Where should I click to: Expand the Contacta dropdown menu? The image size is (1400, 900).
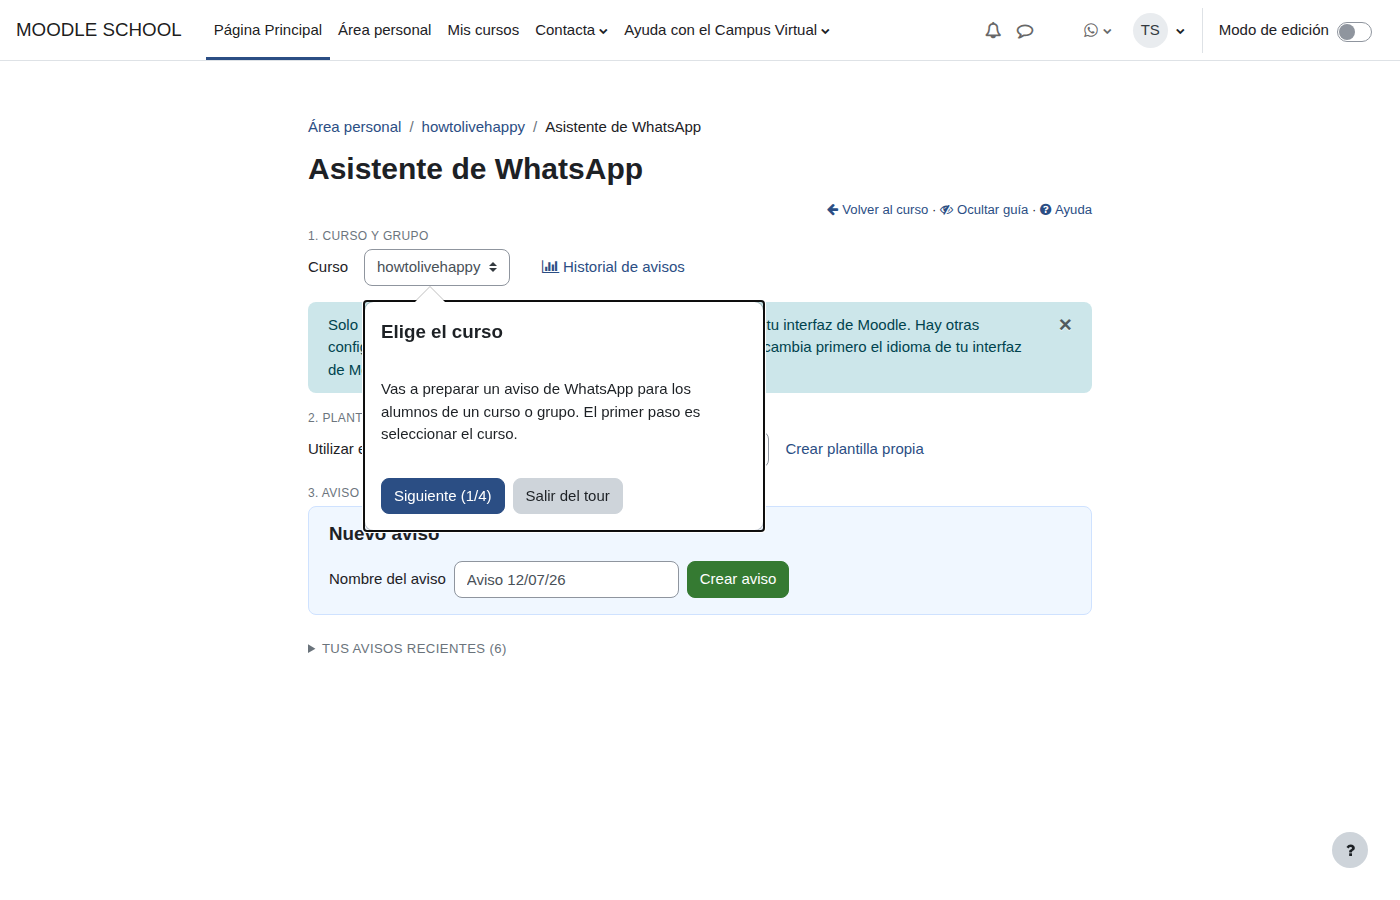pos(571,30)
